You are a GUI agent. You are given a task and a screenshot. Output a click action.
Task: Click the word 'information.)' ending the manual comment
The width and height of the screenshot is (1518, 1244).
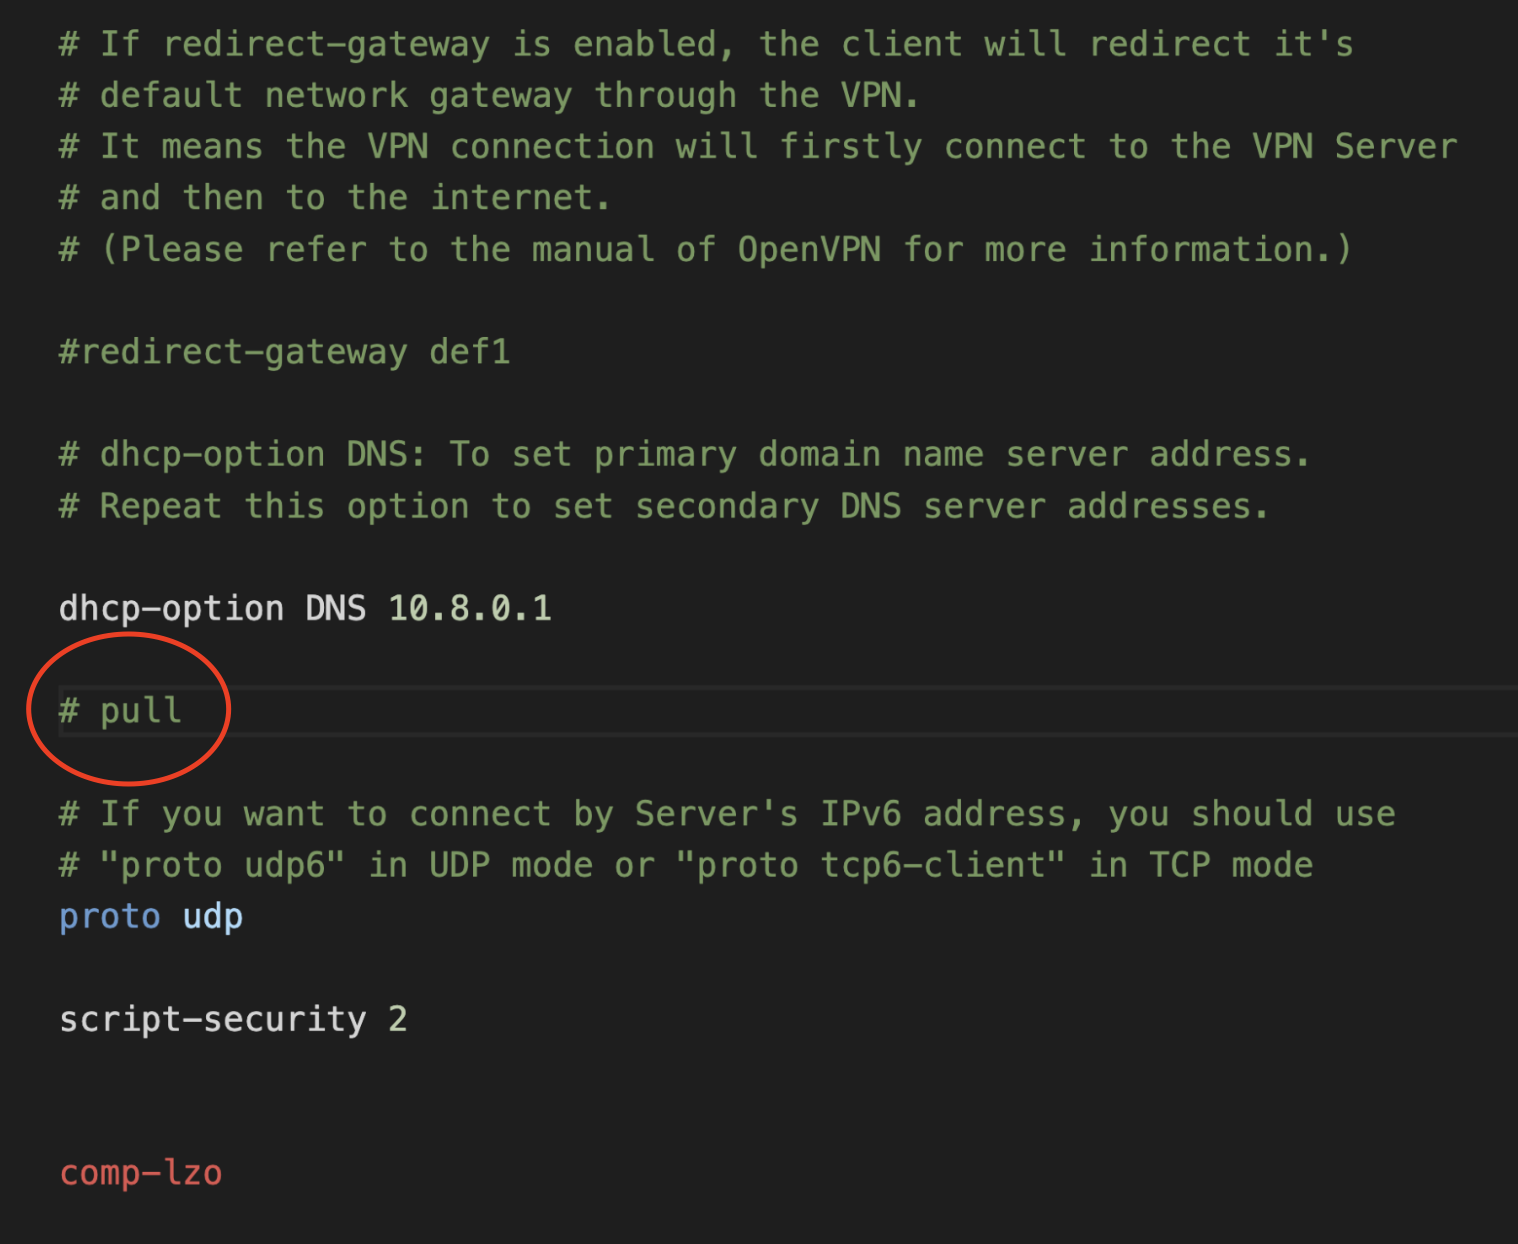pos(1220,249)
